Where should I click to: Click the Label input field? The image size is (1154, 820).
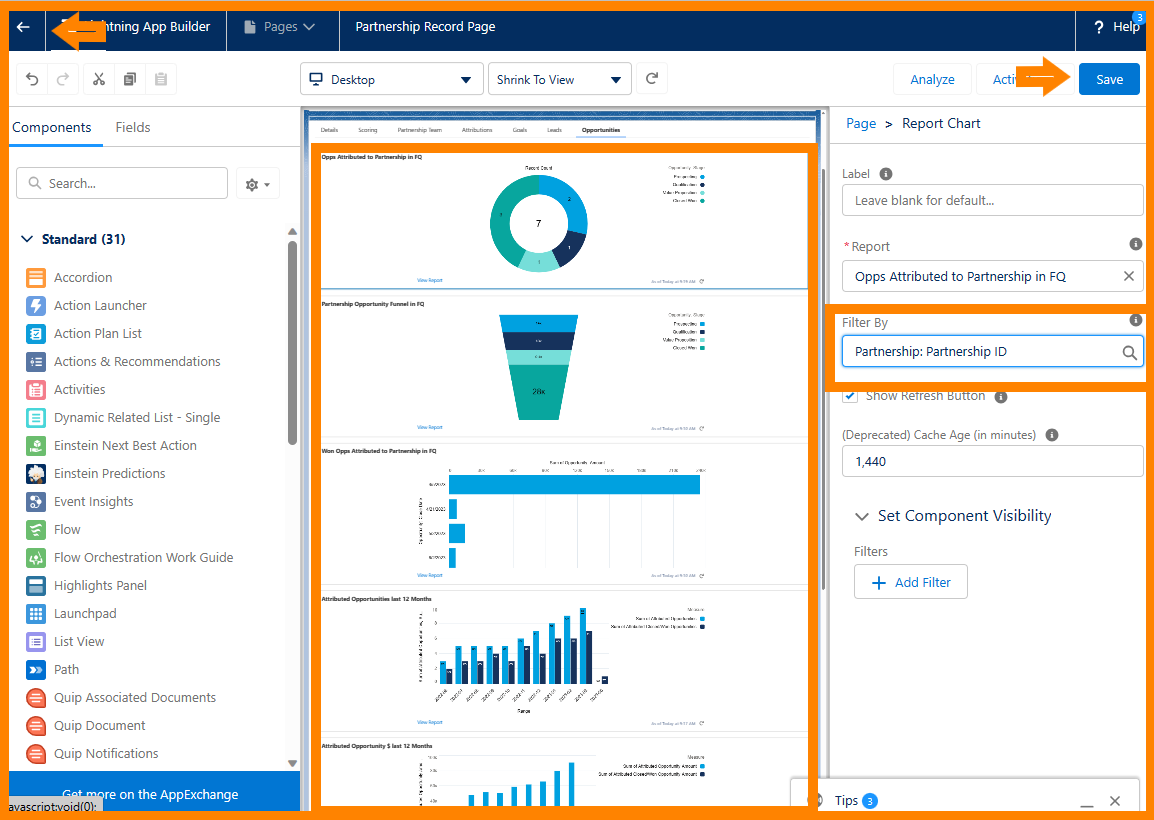coord(992,200)
